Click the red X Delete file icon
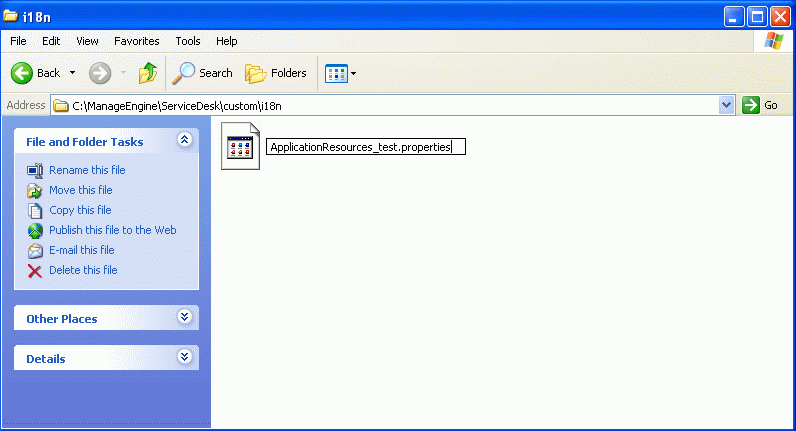 35,271
